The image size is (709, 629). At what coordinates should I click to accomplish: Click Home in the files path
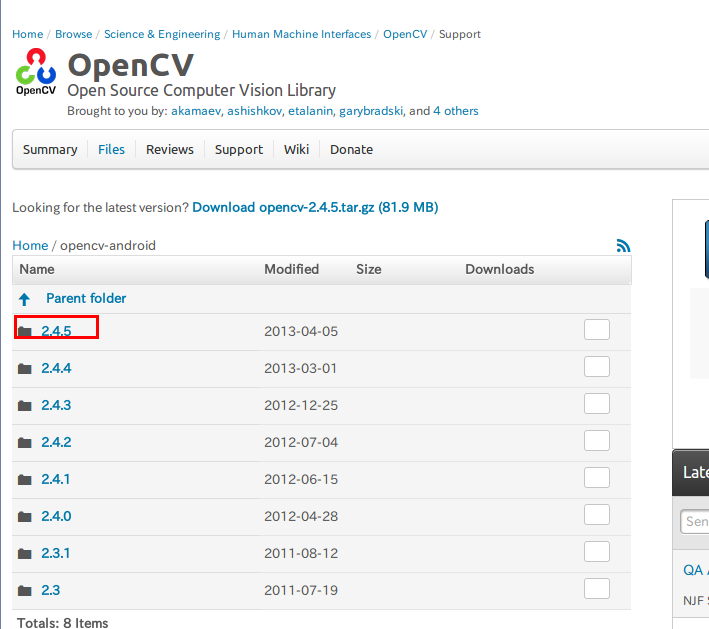[30, 246]
